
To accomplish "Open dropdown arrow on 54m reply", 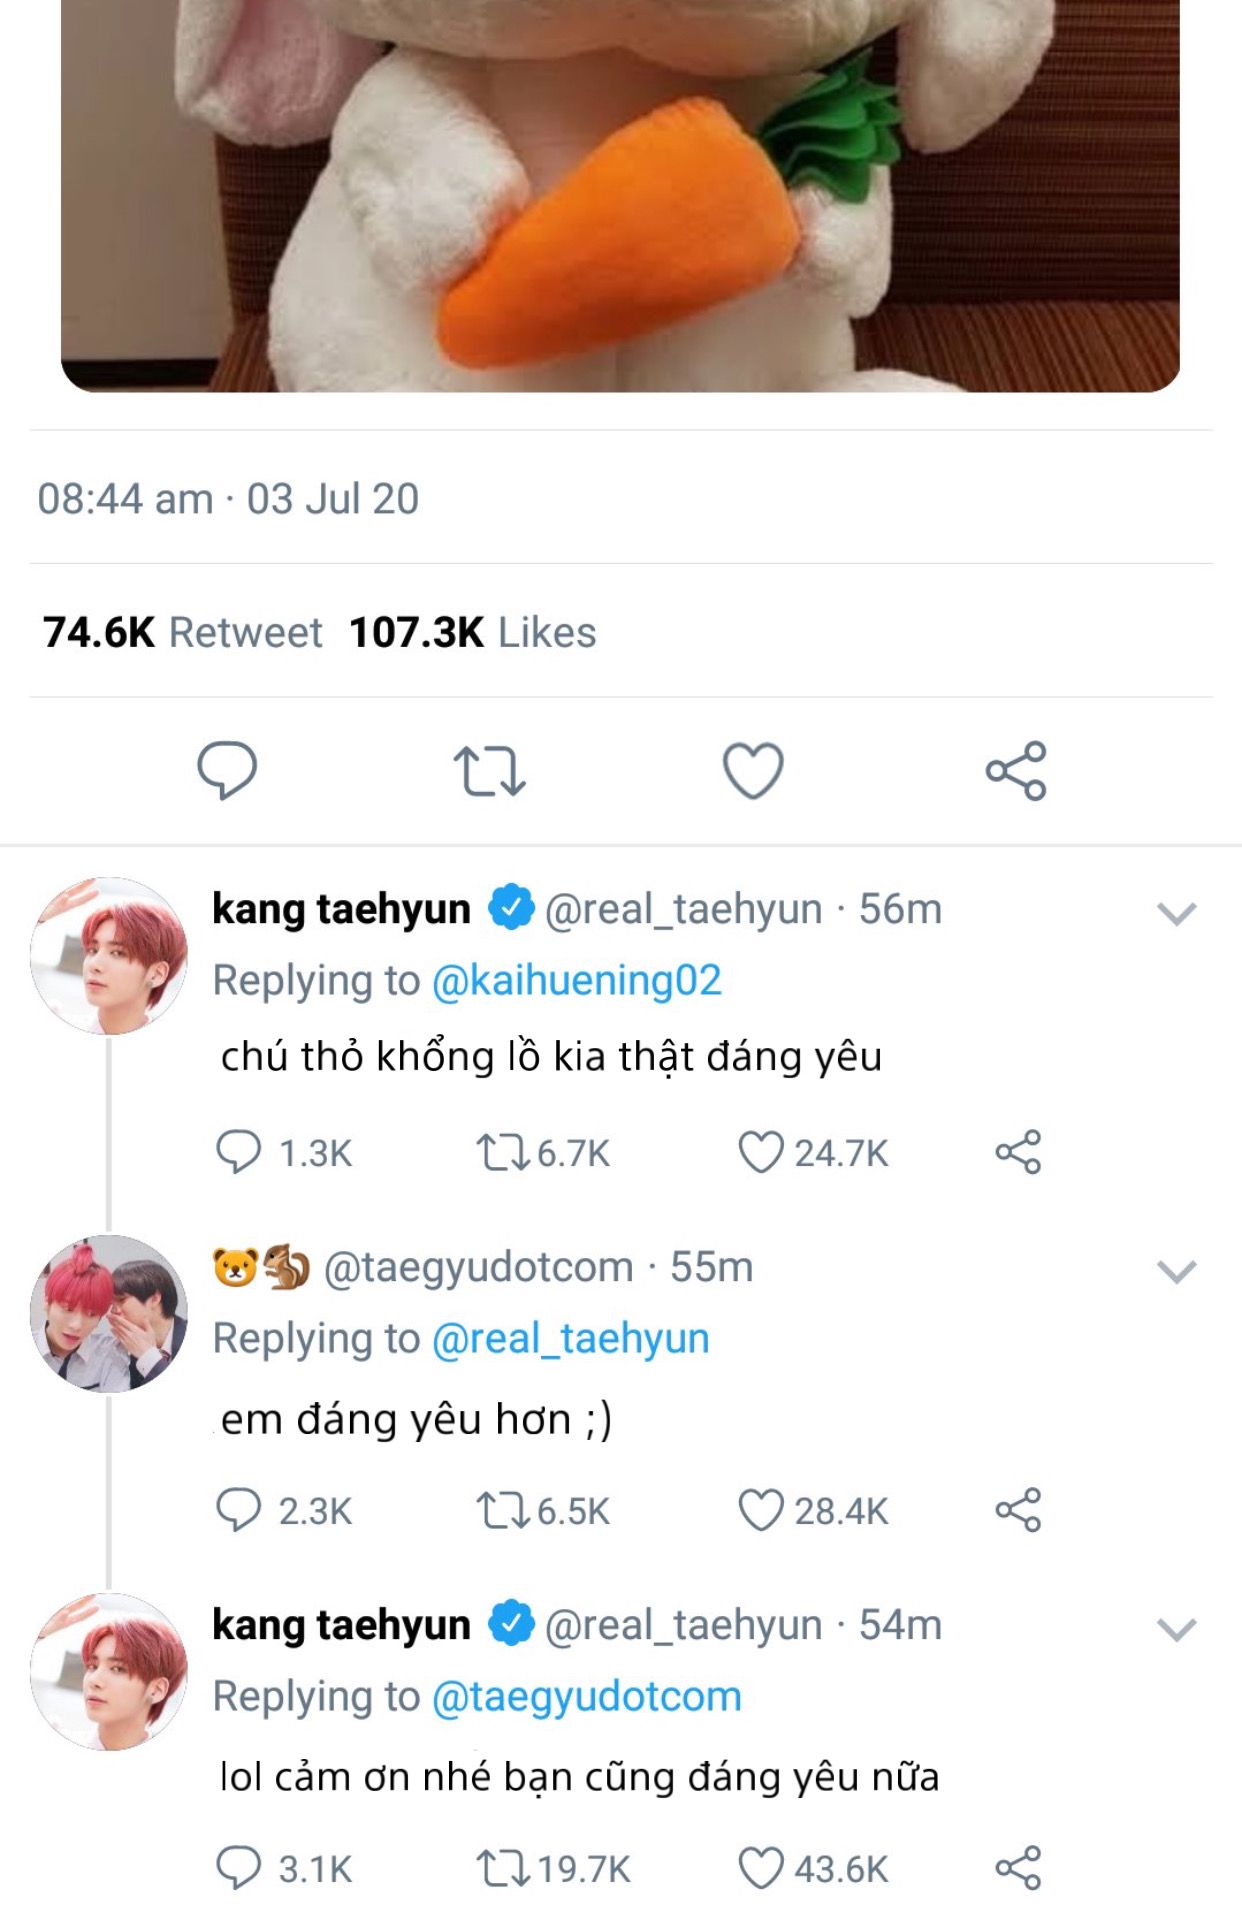I will tap(1176, 1629).
